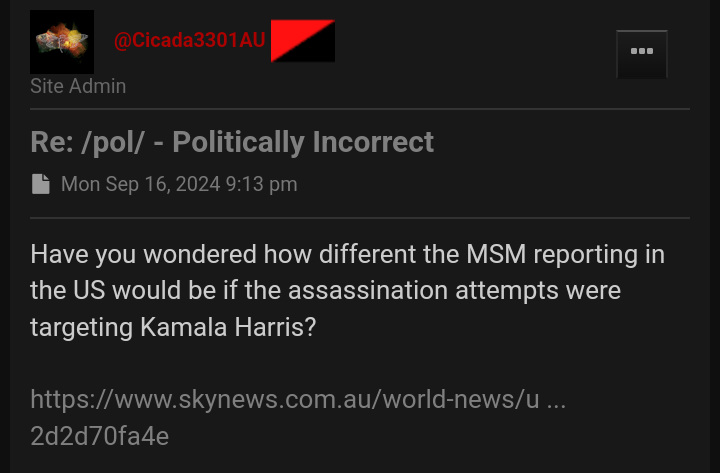Click the word Incorrect in the post title
Screen dimensions: 720x473
[x=373, y=141]
